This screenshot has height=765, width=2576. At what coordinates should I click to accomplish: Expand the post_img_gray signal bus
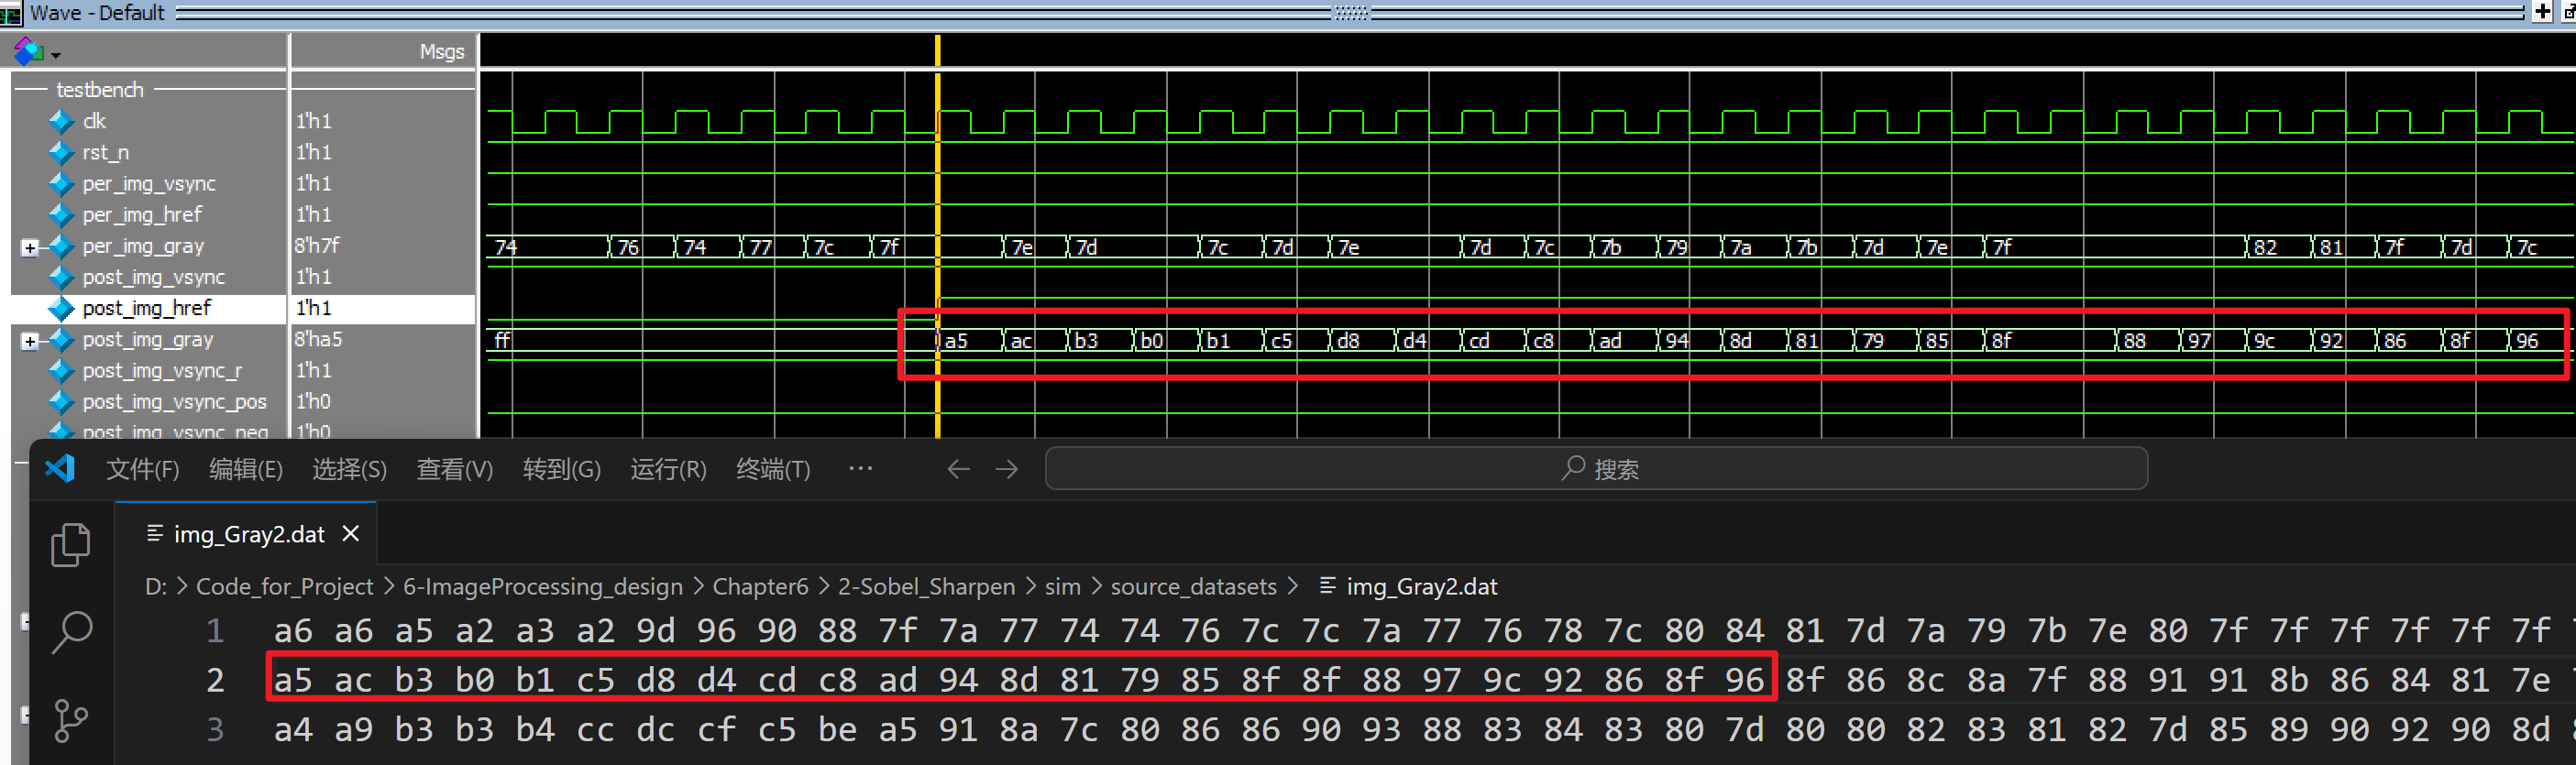click(x=29, y=341)
